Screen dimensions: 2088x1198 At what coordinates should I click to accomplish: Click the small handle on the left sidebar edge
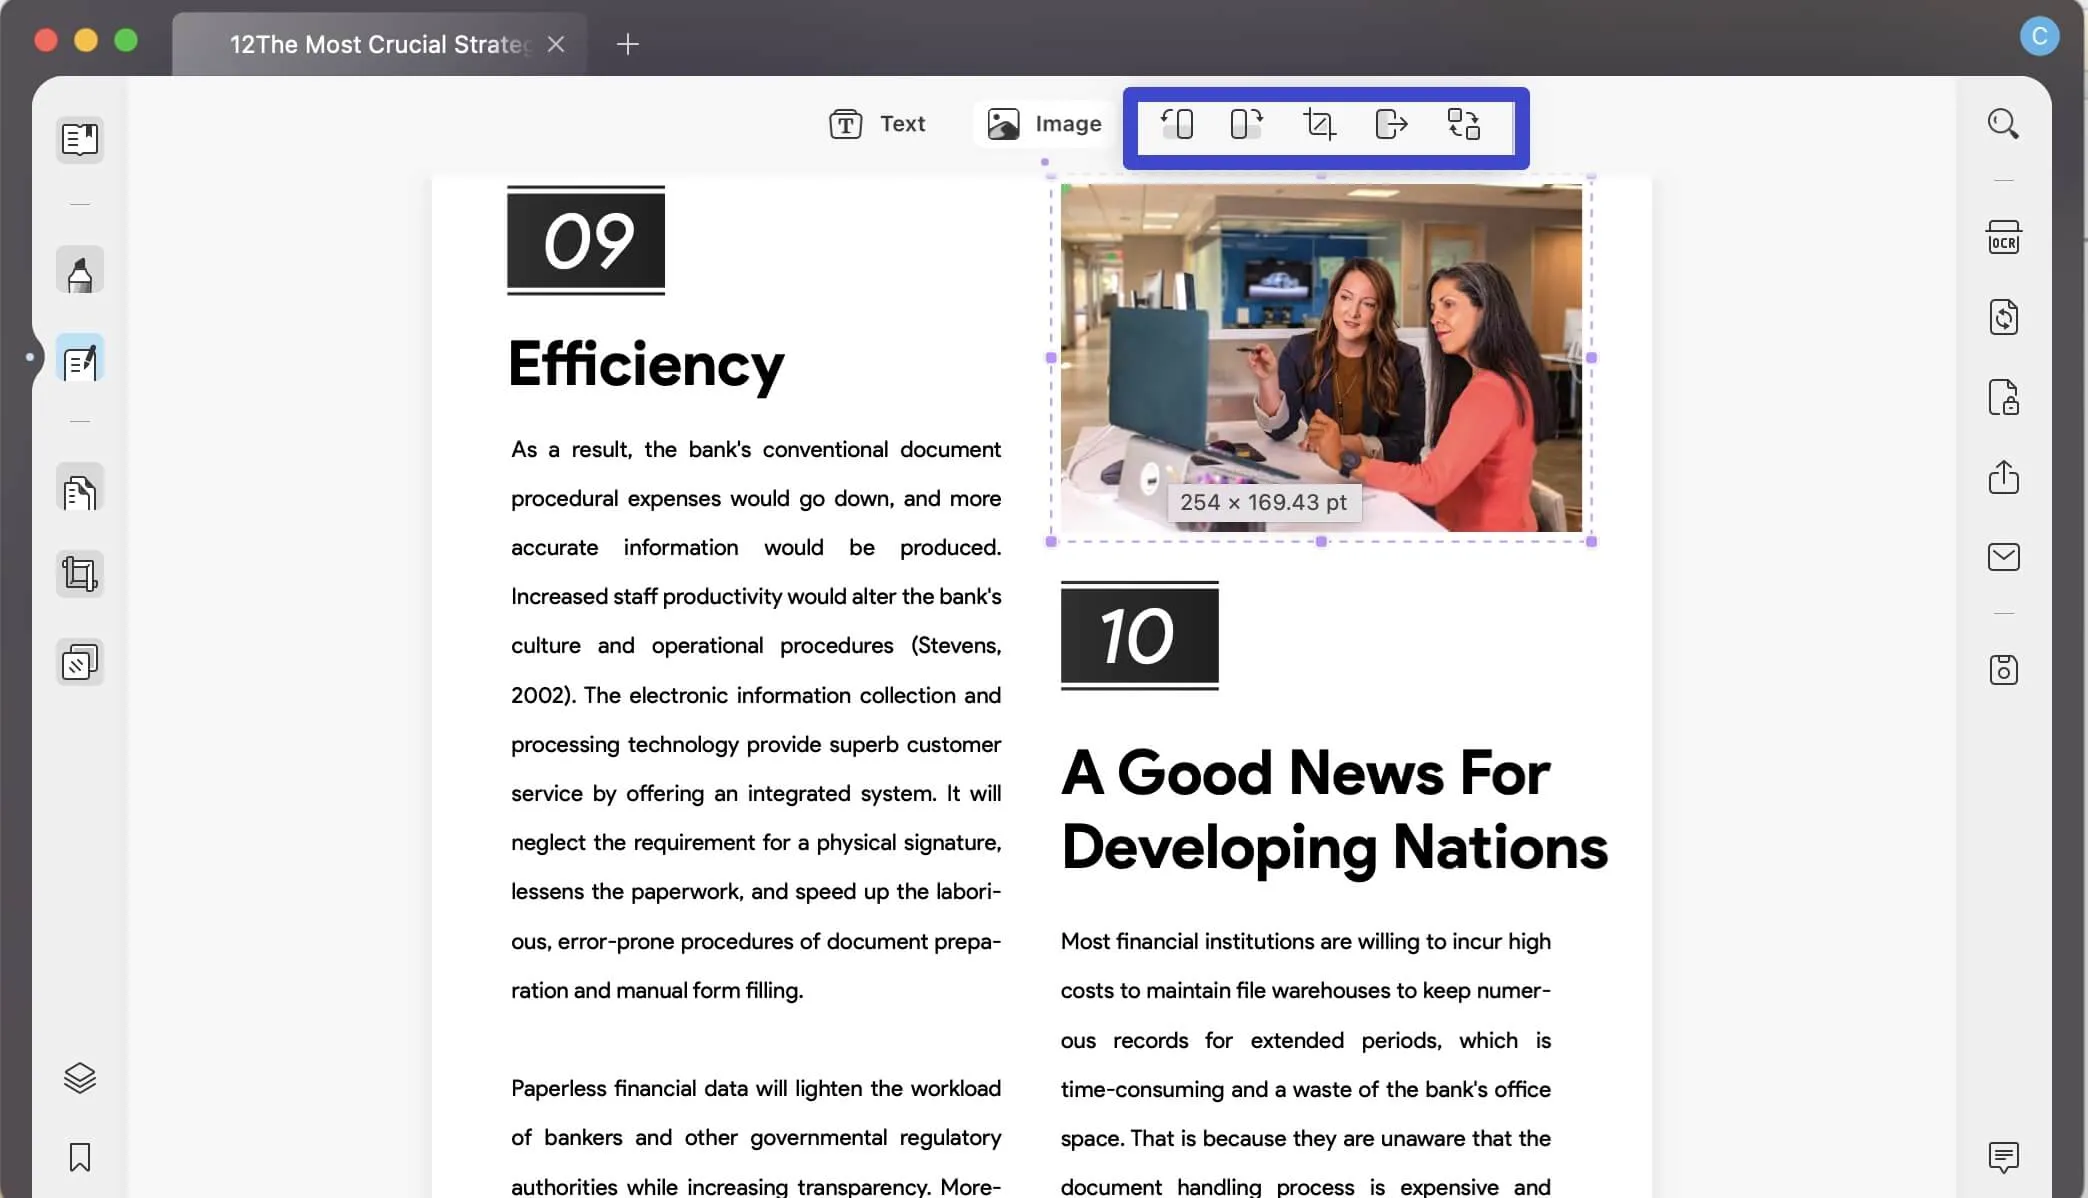coord(30,357)
